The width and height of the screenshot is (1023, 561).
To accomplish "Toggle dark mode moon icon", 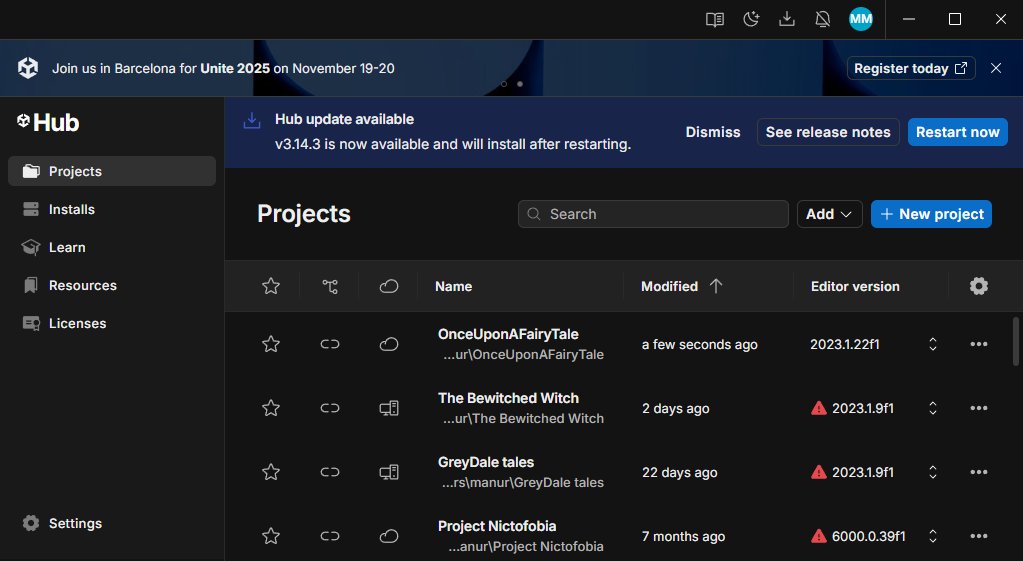I will (x=751, y=20).
